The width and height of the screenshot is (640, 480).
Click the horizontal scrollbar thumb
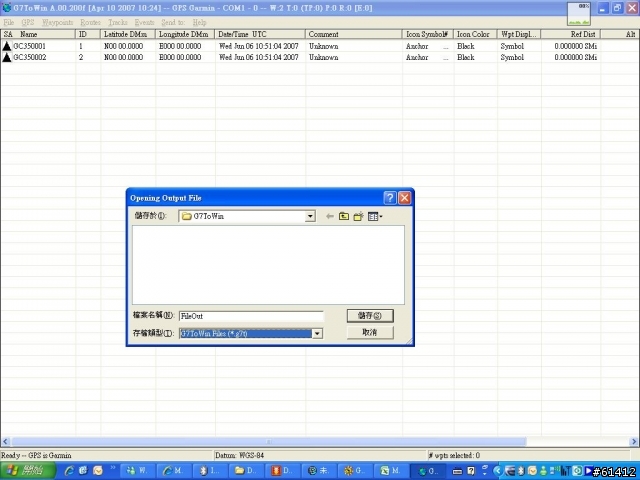pos(269,441)
